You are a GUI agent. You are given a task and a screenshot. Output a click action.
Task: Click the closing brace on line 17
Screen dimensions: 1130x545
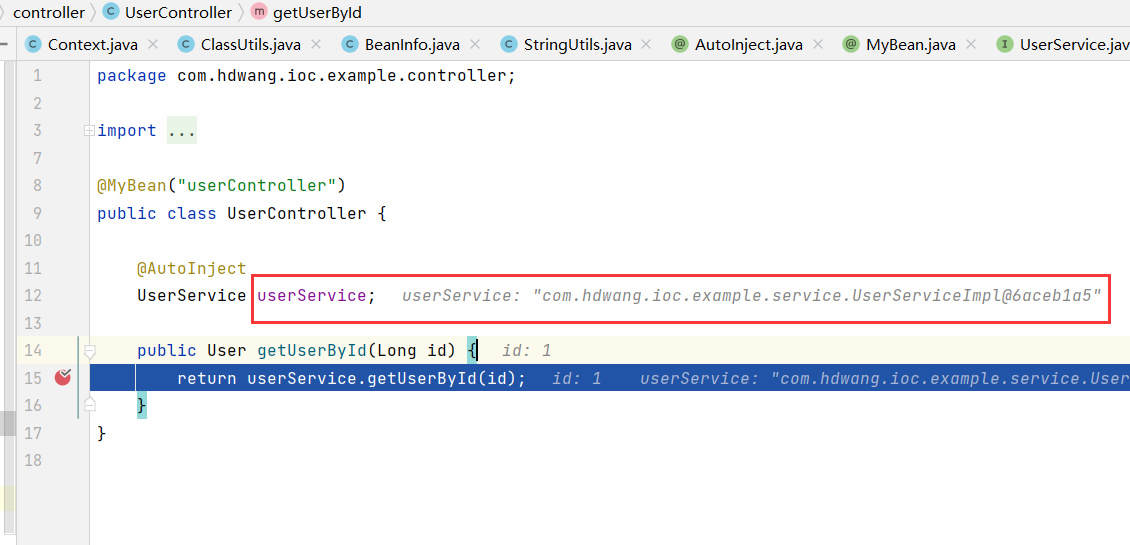tap(102, 433)
